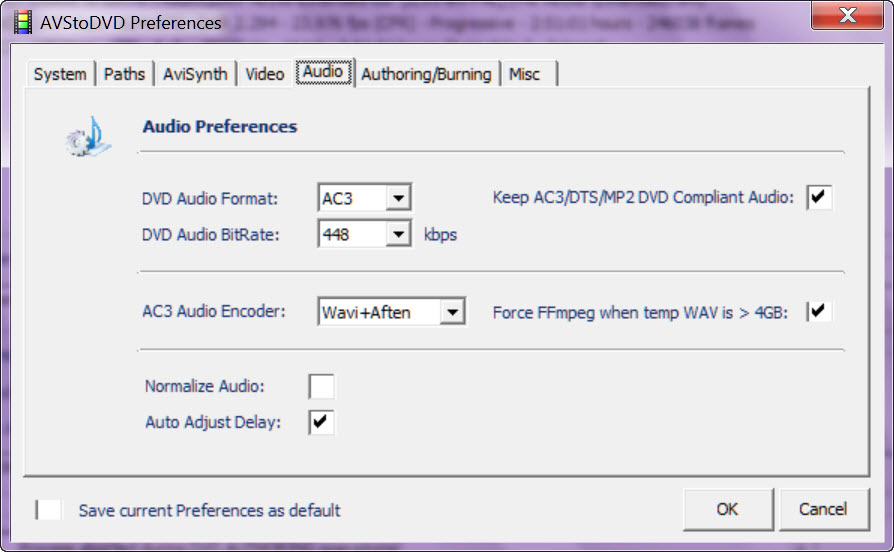Enable the Normalize Audio checkbox

click(x=322, y=386)
